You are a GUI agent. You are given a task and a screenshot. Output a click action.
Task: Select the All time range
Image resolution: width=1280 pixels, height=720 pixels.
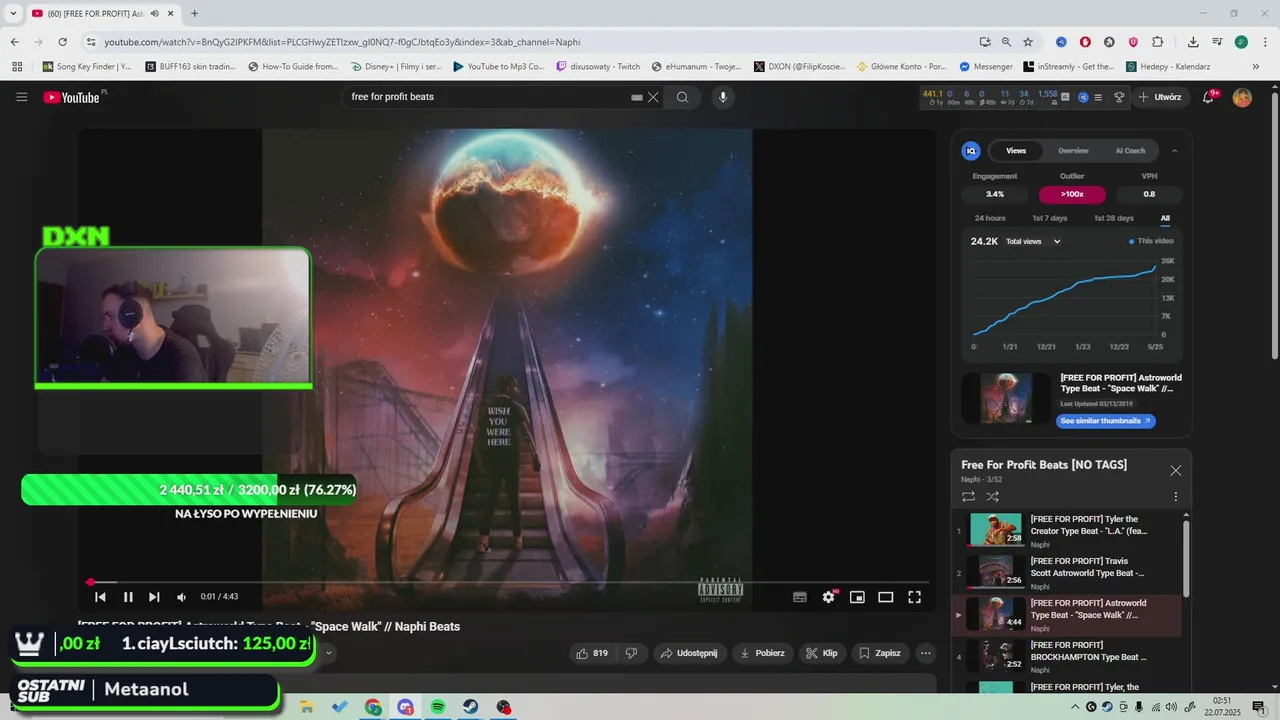pos(1165,218)
